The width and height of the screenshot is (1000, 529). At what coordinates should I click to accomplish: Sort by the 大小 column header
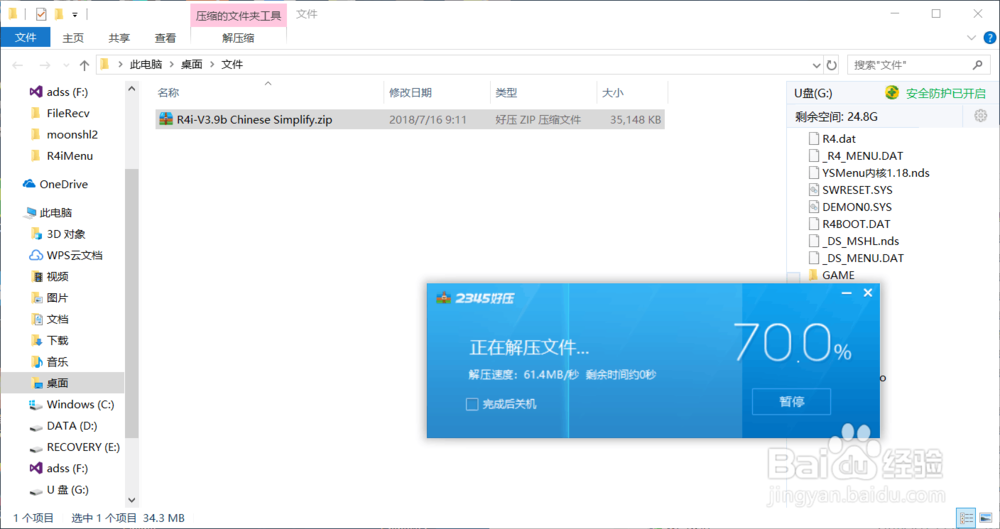pyautogui.click(x=613, y=93)
